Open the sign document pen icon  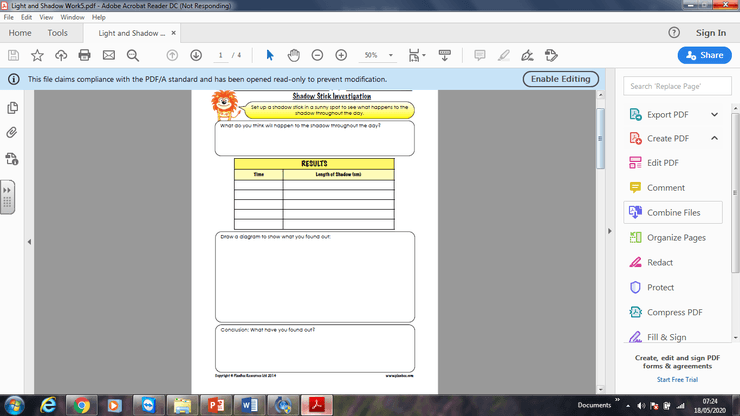point(527,55)
